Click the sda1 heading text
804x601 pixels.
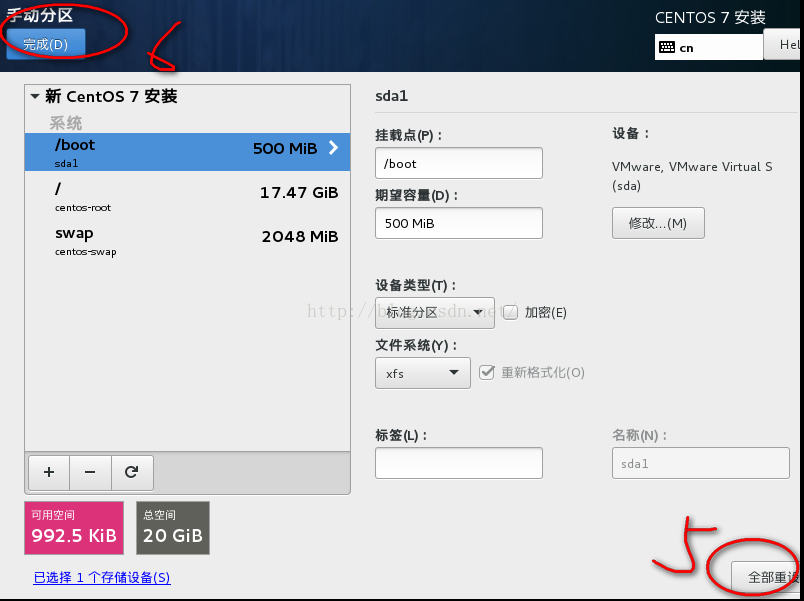point(392,96)
